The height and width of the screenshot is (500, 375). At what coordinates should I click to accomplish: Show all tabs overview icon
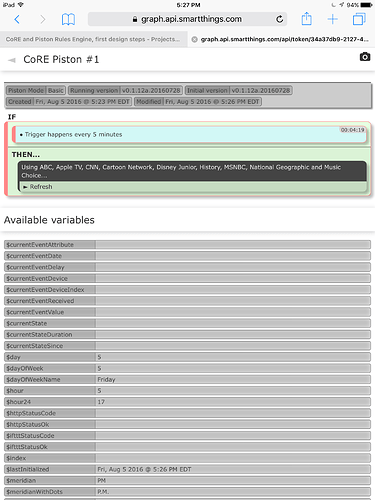(x=359, y=19)
